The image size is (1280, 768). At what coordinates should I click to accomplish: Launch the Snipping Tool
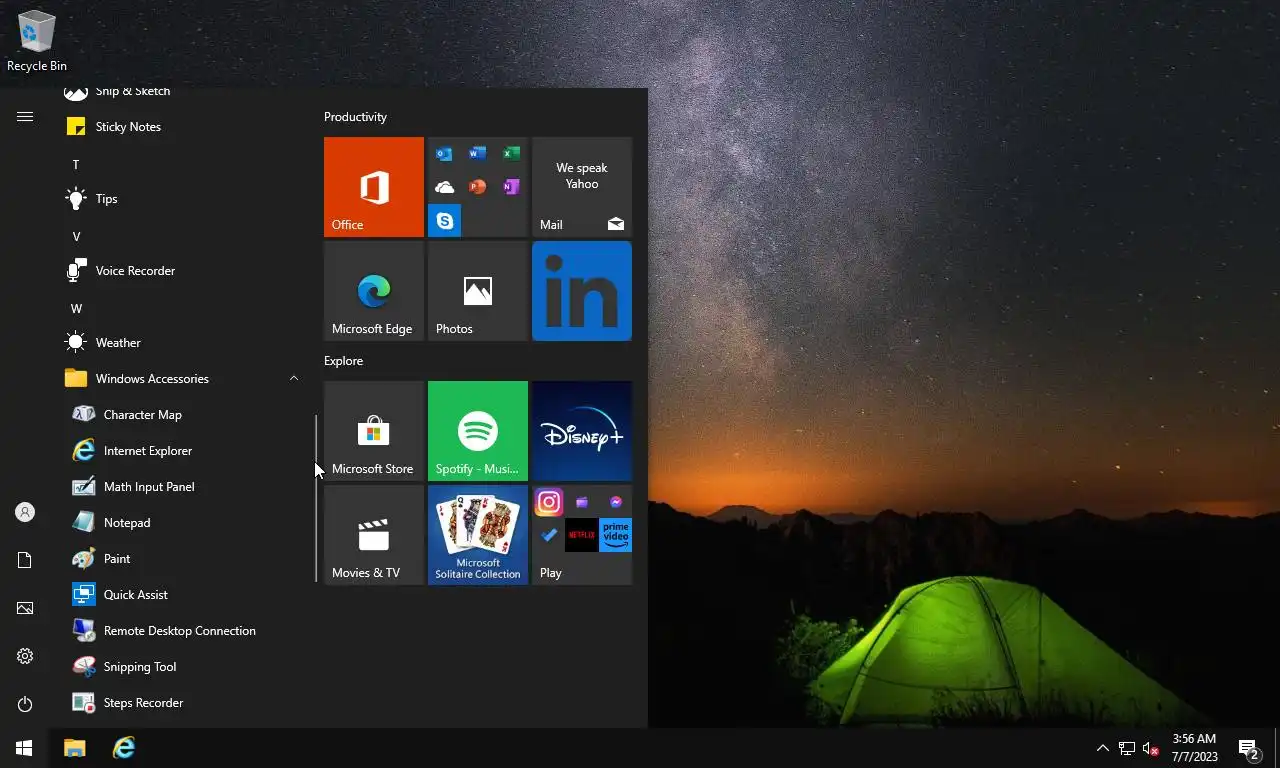180,667
